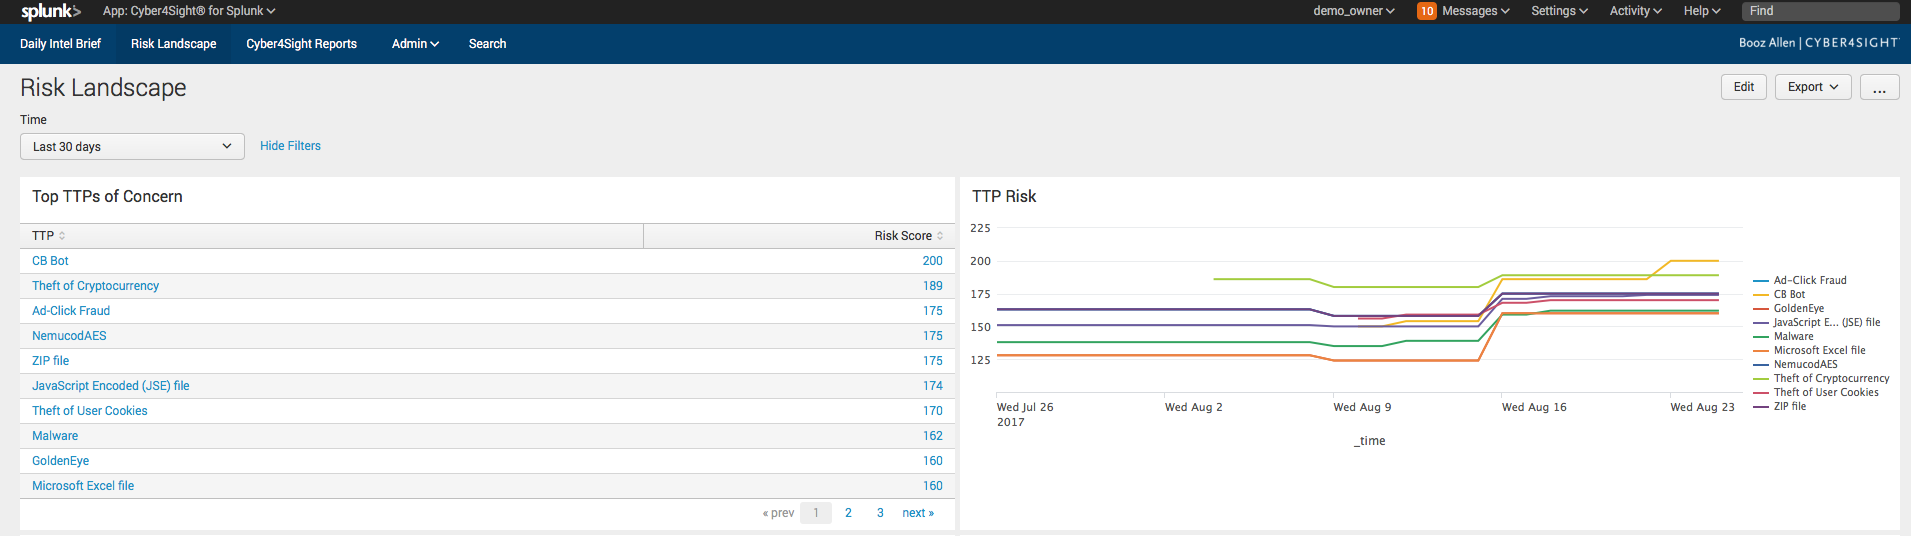1911x536 pixels.
Task: Select Malware legend entry
Action: 1783,337
